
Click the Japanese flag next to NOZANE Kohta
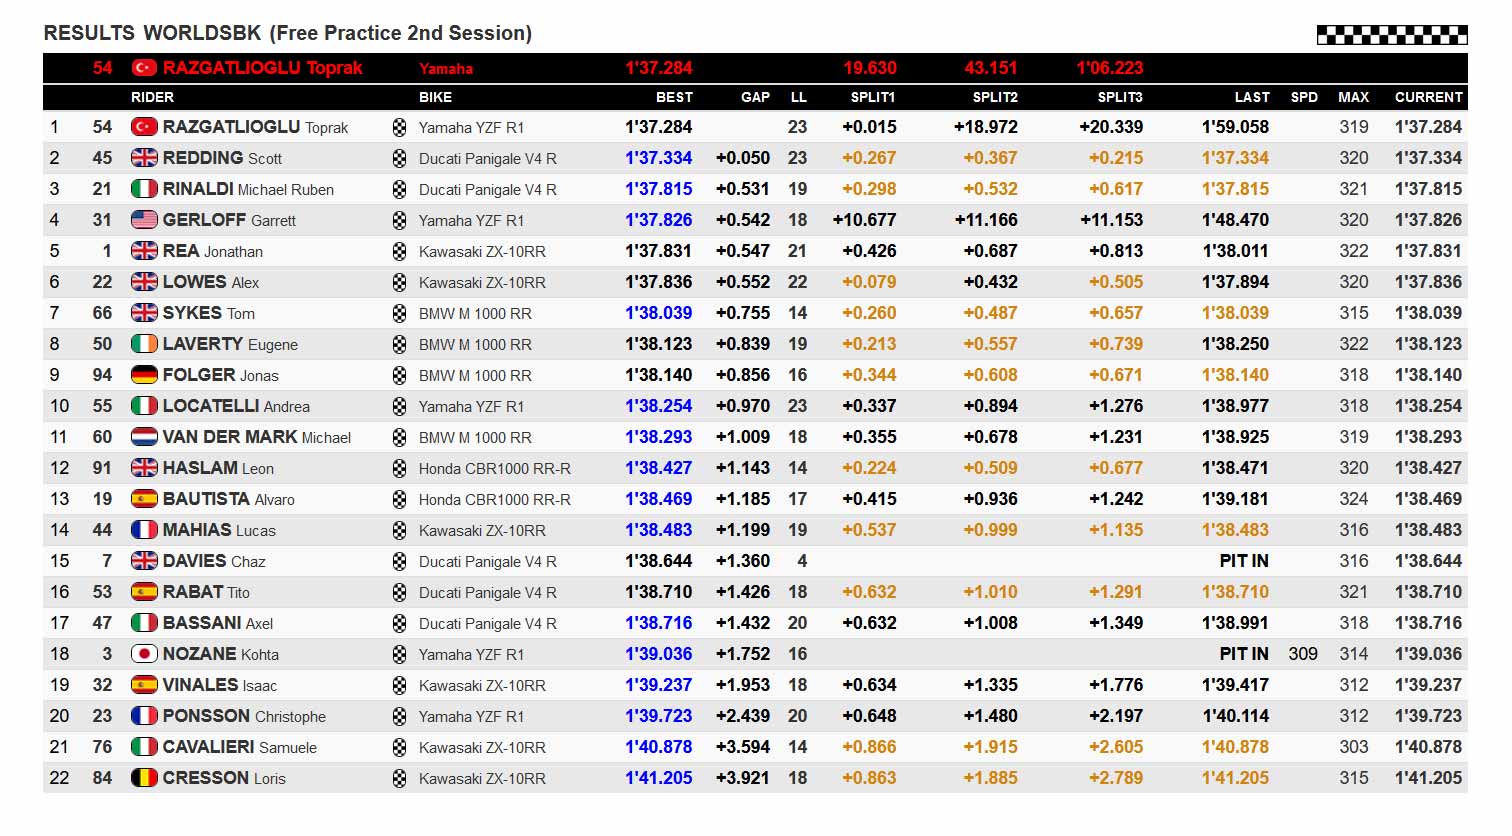pos(144,654)
